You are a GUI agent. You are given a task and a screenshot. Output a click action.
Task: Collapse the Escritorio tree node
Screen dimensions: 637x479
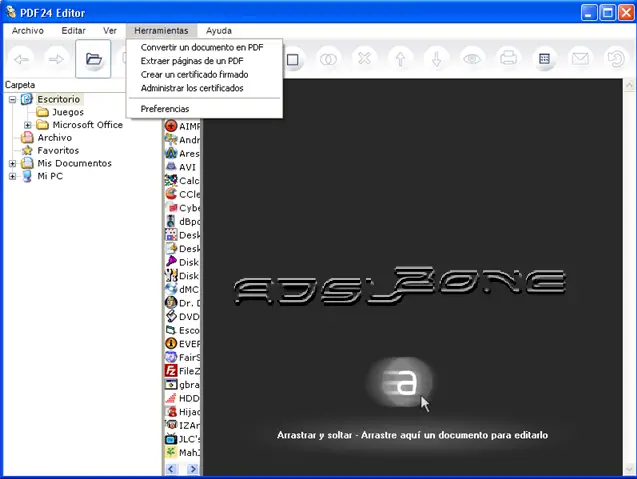(13, 100)
